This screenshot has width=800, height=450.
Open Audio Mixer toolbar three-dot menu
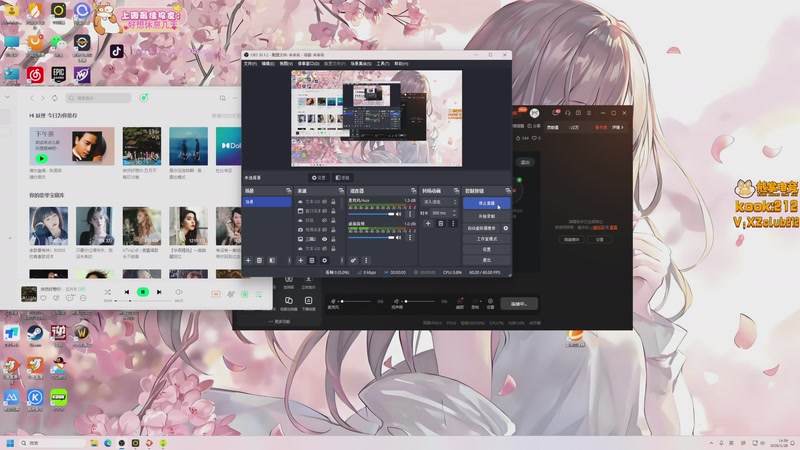(366, 260)
